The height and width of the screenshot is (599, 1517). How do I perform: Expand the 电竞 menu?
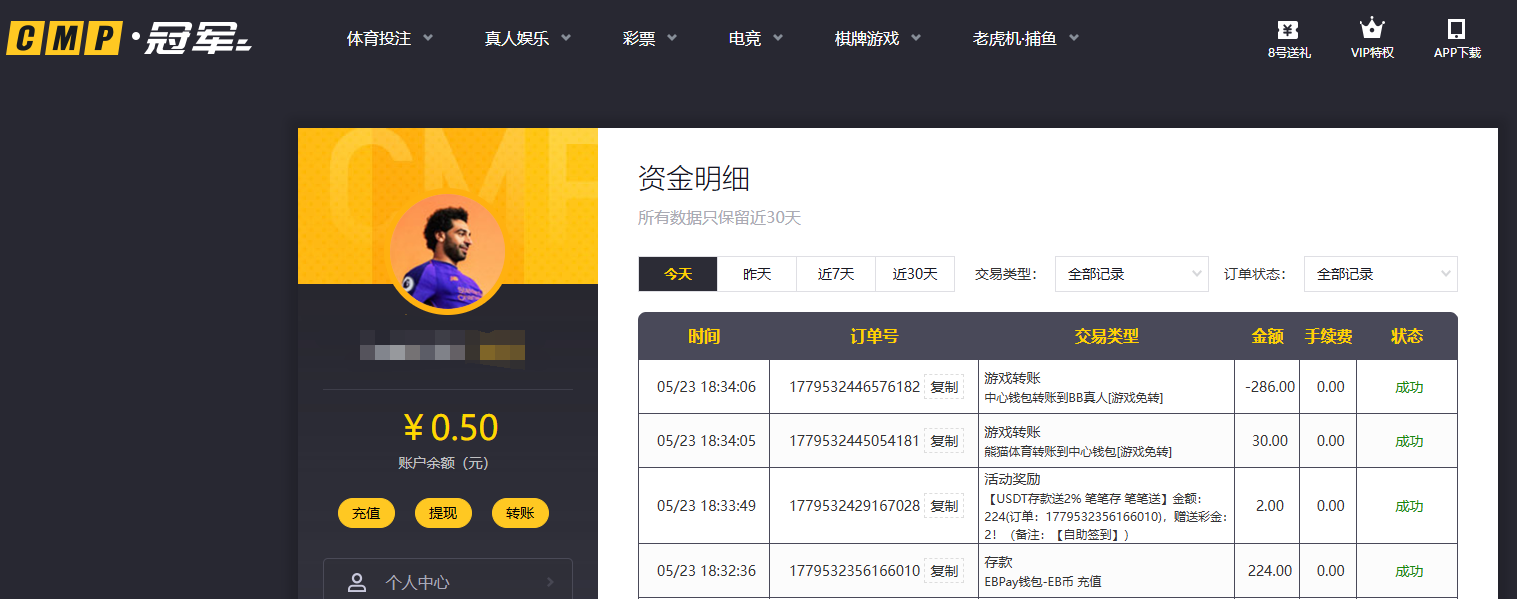point(756,39)
